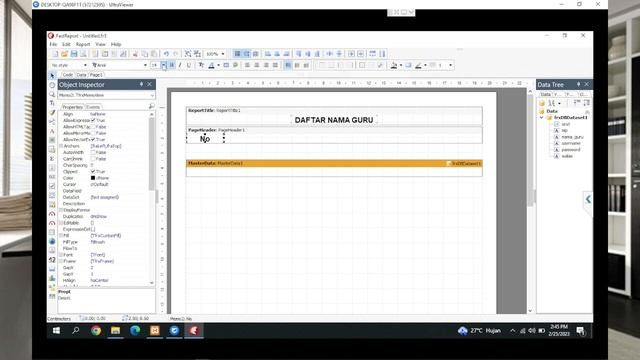The height and width of the screenshot is (360, 640).
Task: Toggle Underline text formatting
Action: (x=189, y=65)
